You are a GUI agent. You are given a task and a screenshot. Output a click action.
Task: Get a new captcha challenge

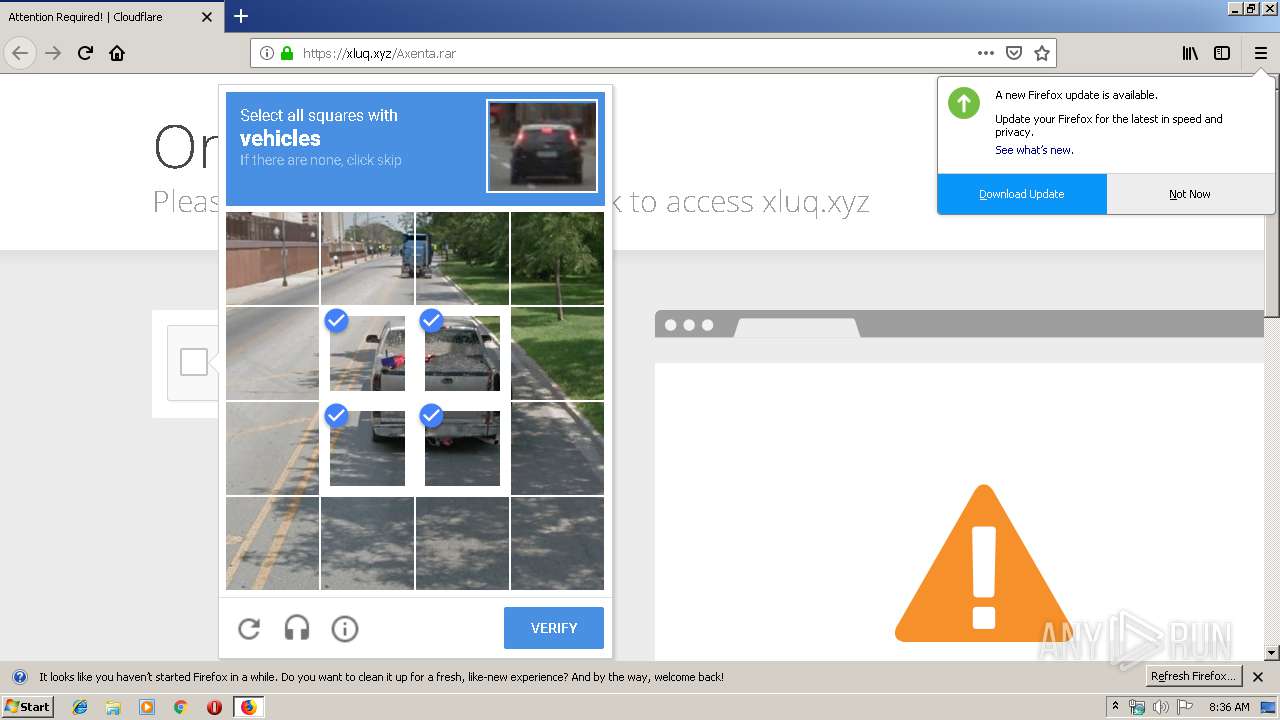click(249, 628)
